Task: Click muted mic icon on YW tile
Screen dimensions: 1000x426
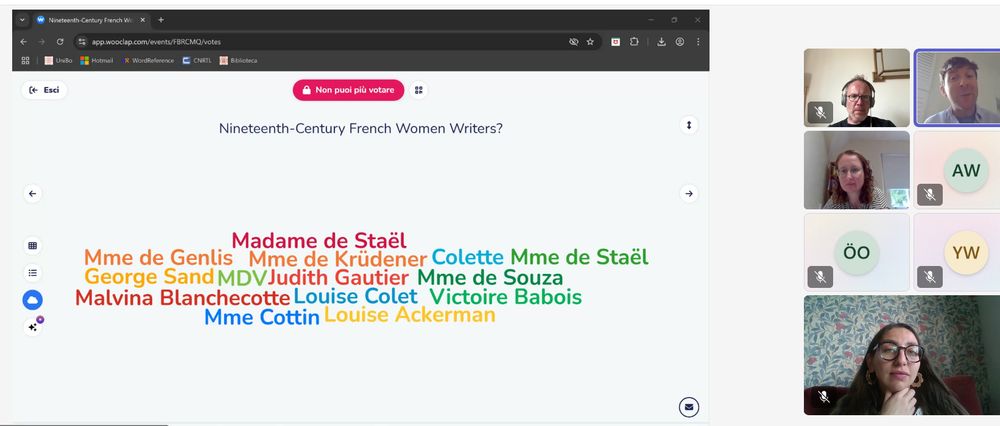Action: [930, 276]
